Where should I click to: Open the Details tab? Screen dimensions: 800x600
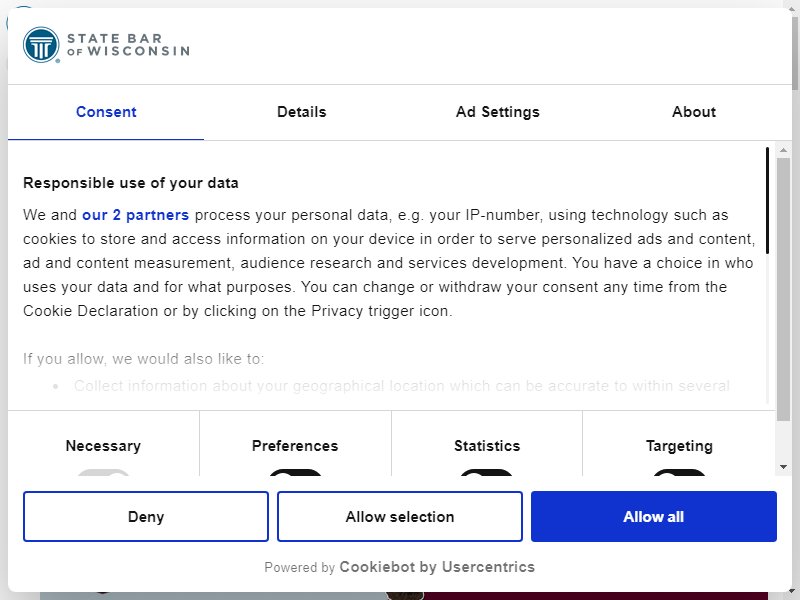pos(302,112)
